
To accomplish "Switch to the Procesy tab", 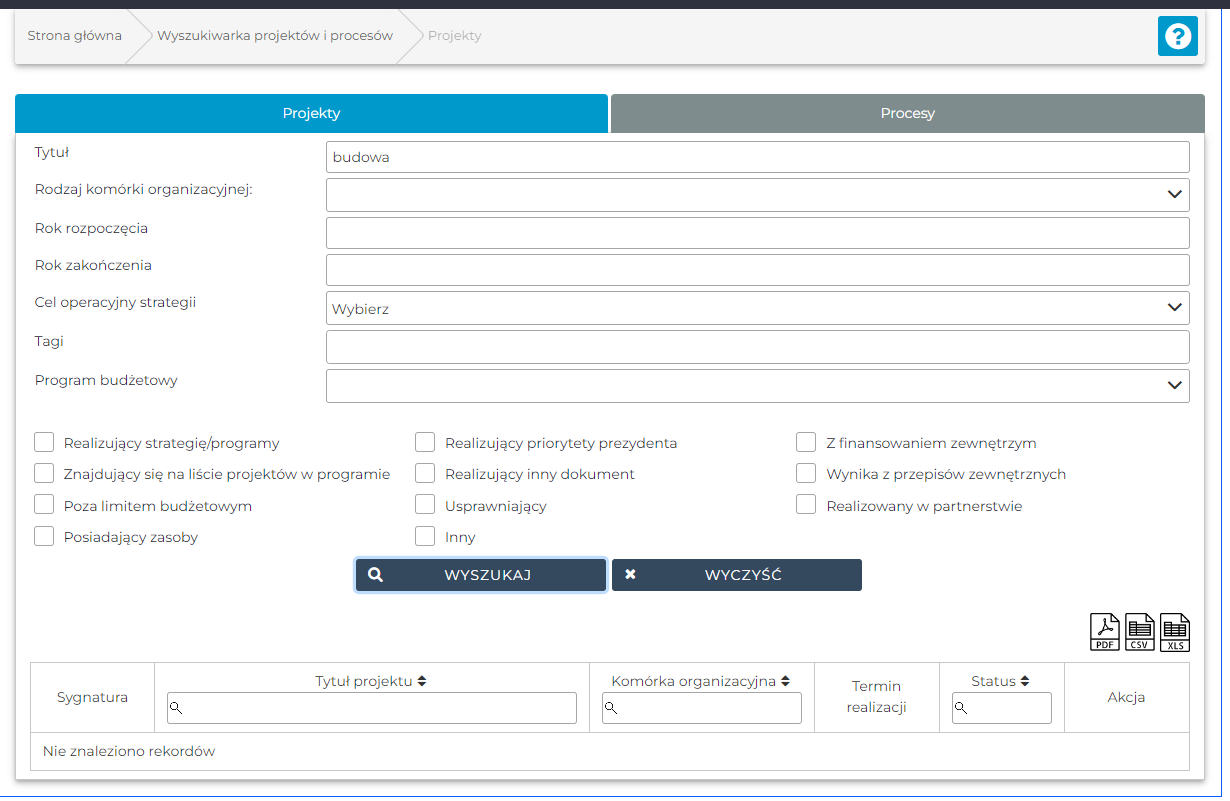I will (x=907, y=113).
